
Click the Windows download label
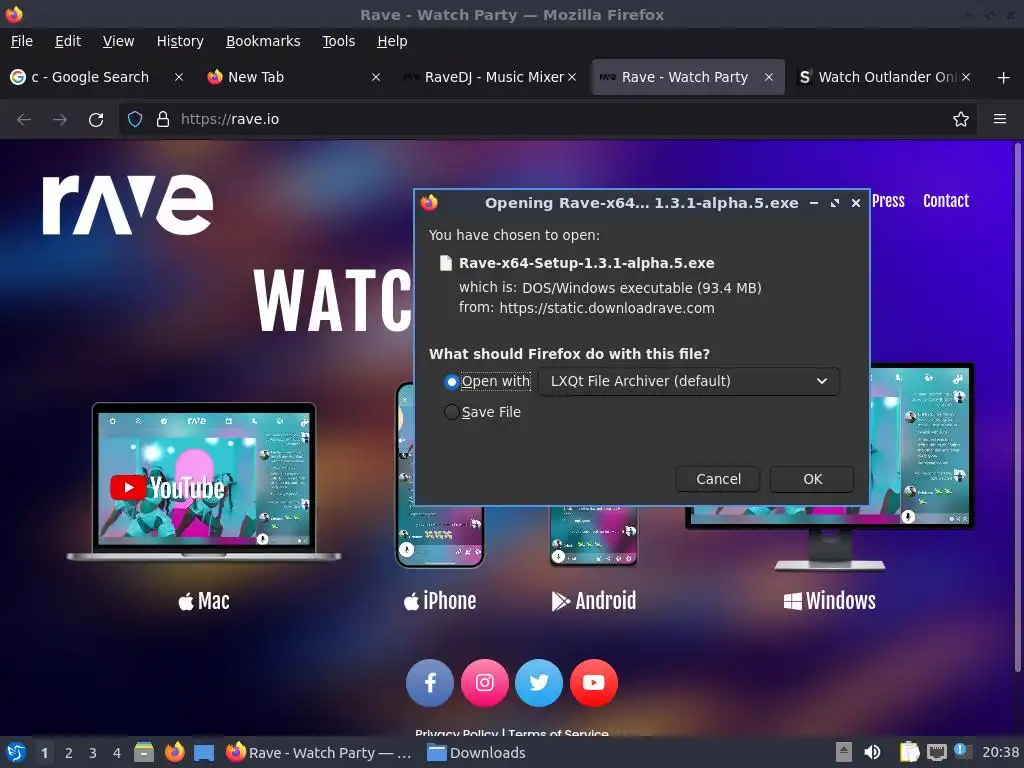[x=829, y=601]
